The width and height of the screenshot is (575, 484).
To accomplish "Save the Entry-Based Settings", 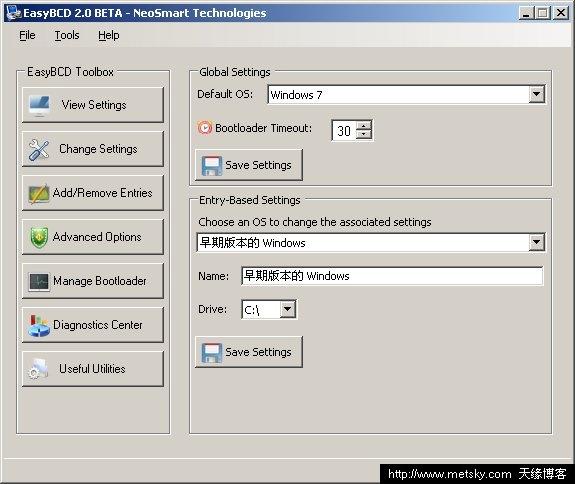I will point(249,352).
